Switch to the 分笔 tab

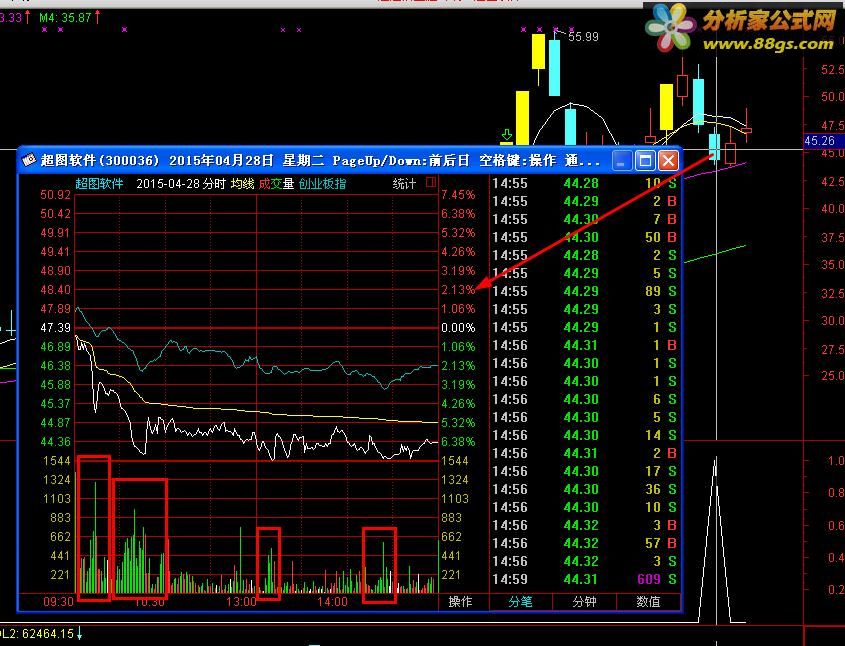521,601
